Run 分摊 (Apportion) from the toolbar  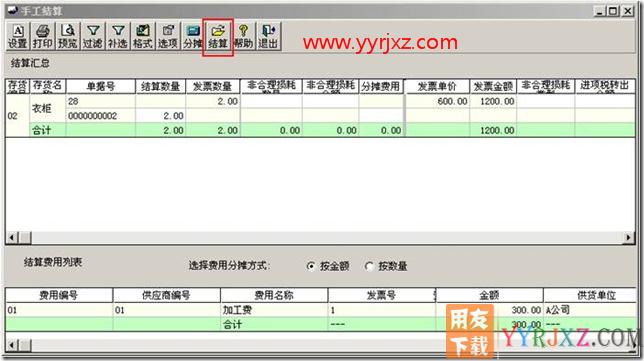click(x=192, y=36)
